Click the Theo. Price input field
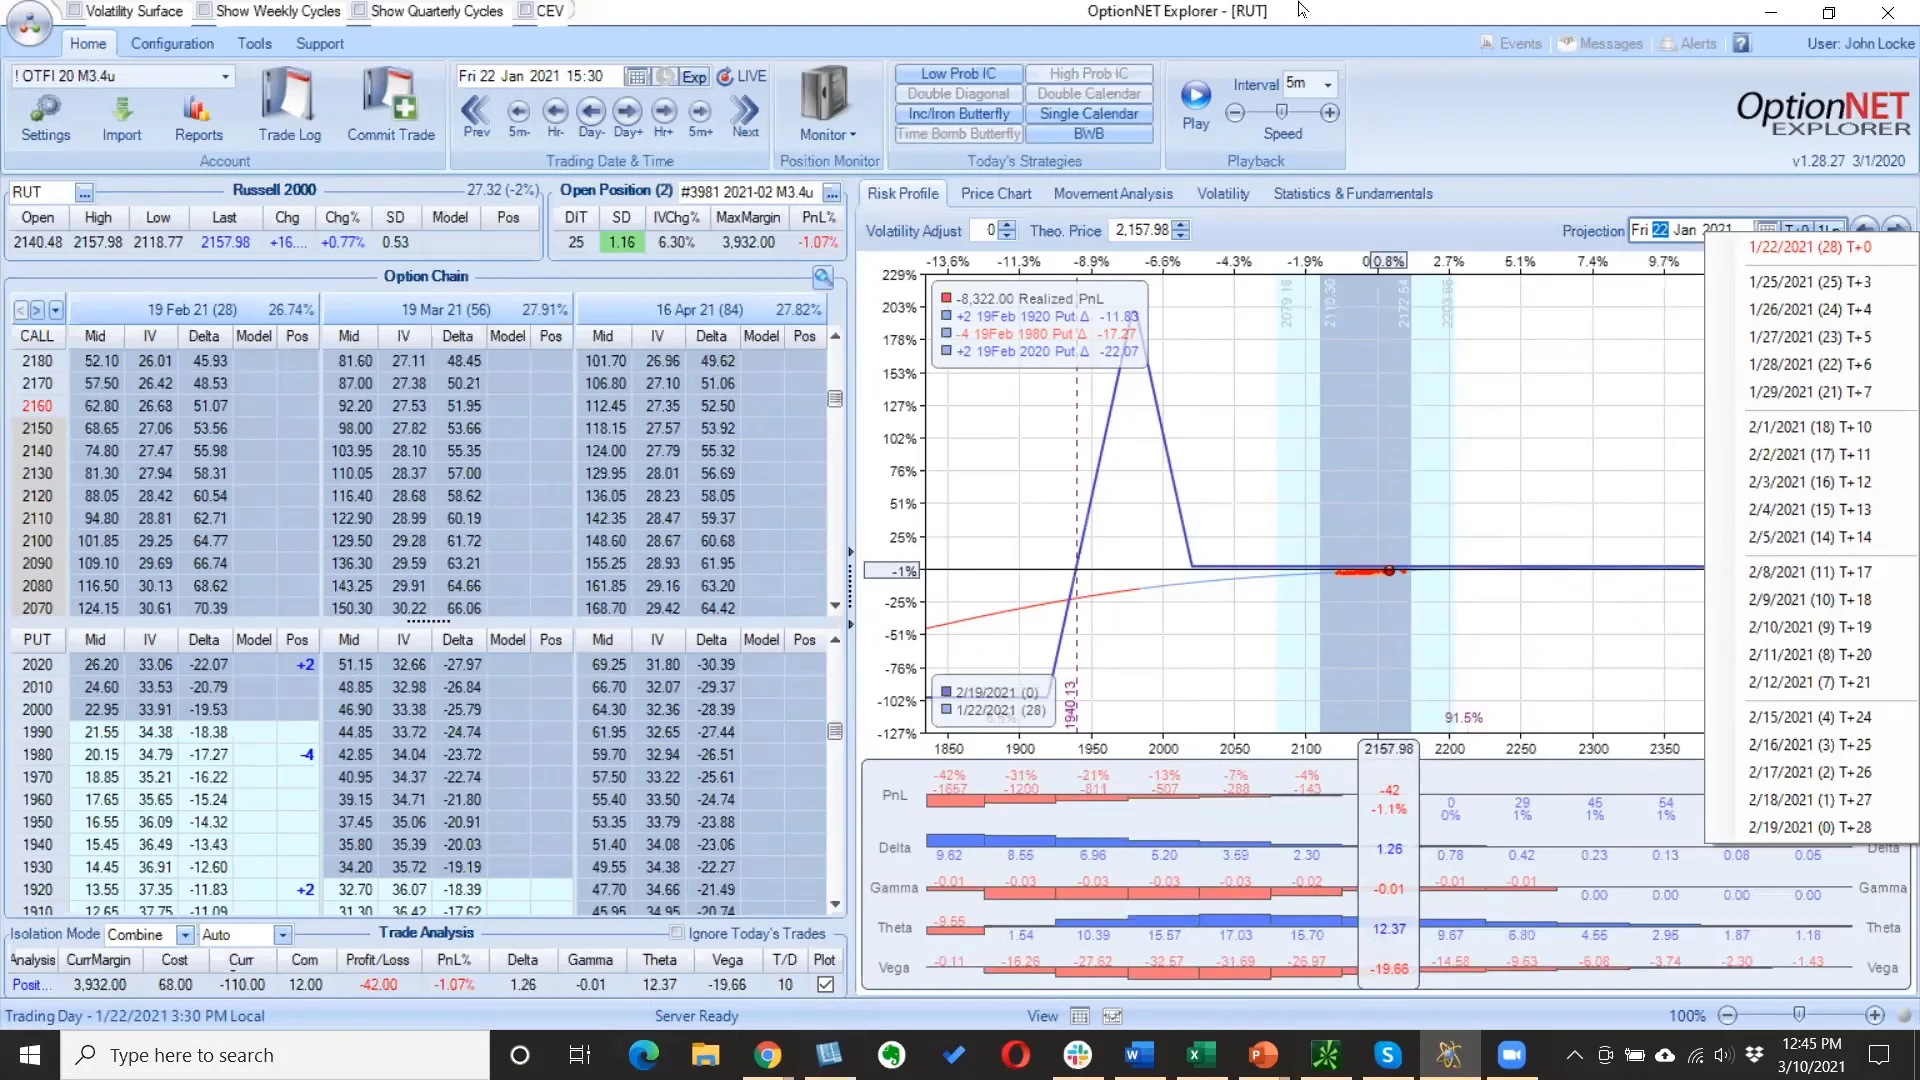This screenshot has height=1080, width=1920. click(1141, 231)
